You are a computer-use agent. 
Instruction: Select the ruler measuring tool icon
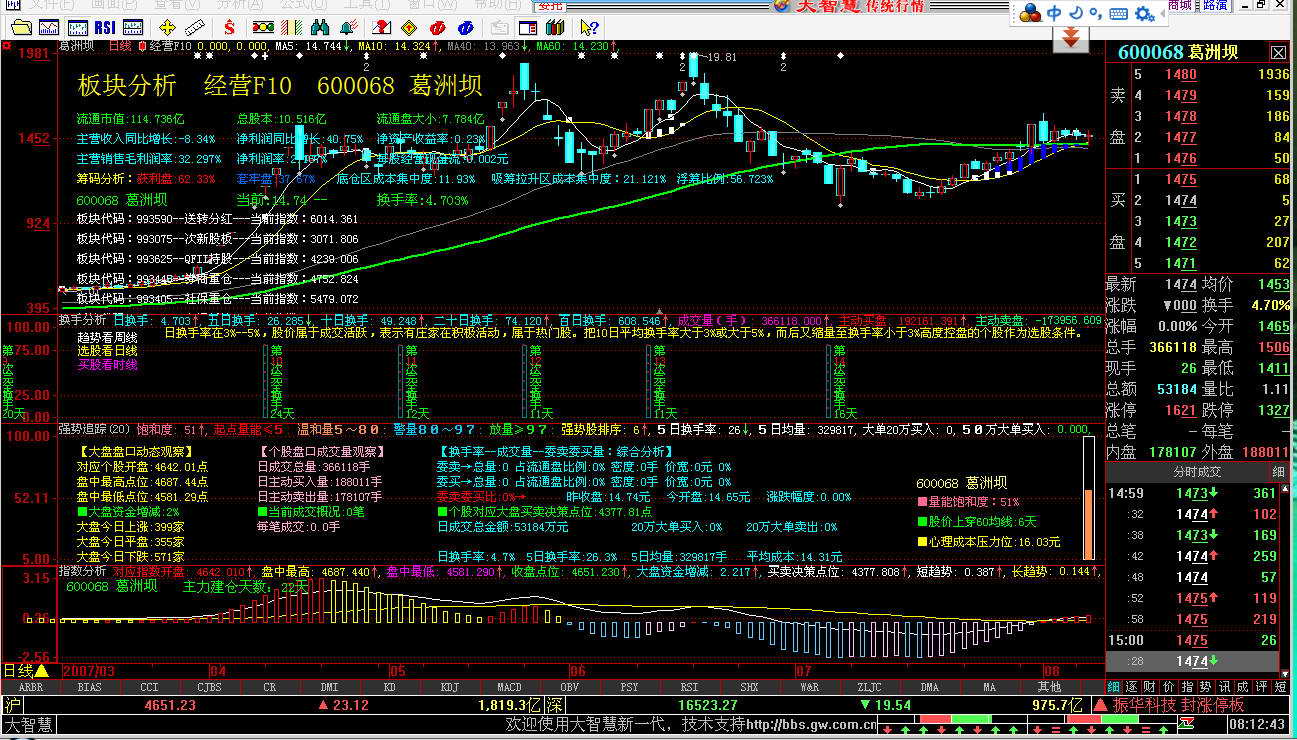coord(195,27)
